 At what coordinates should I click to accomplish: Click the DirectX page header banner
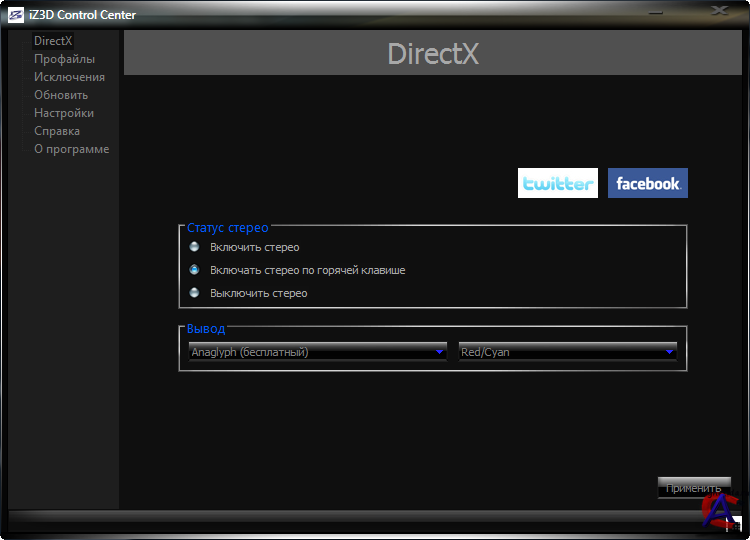[x=433, y=54]
